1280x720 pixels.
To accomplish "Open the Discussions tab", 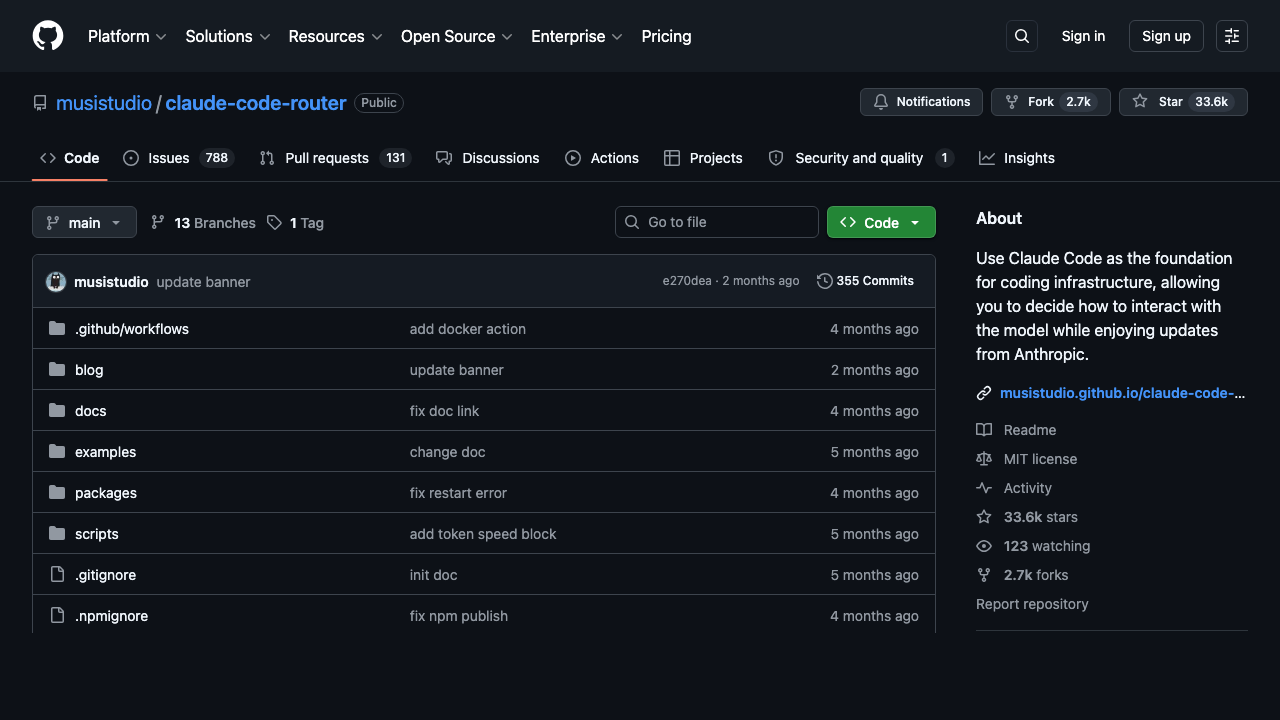I will click(488, 158).
